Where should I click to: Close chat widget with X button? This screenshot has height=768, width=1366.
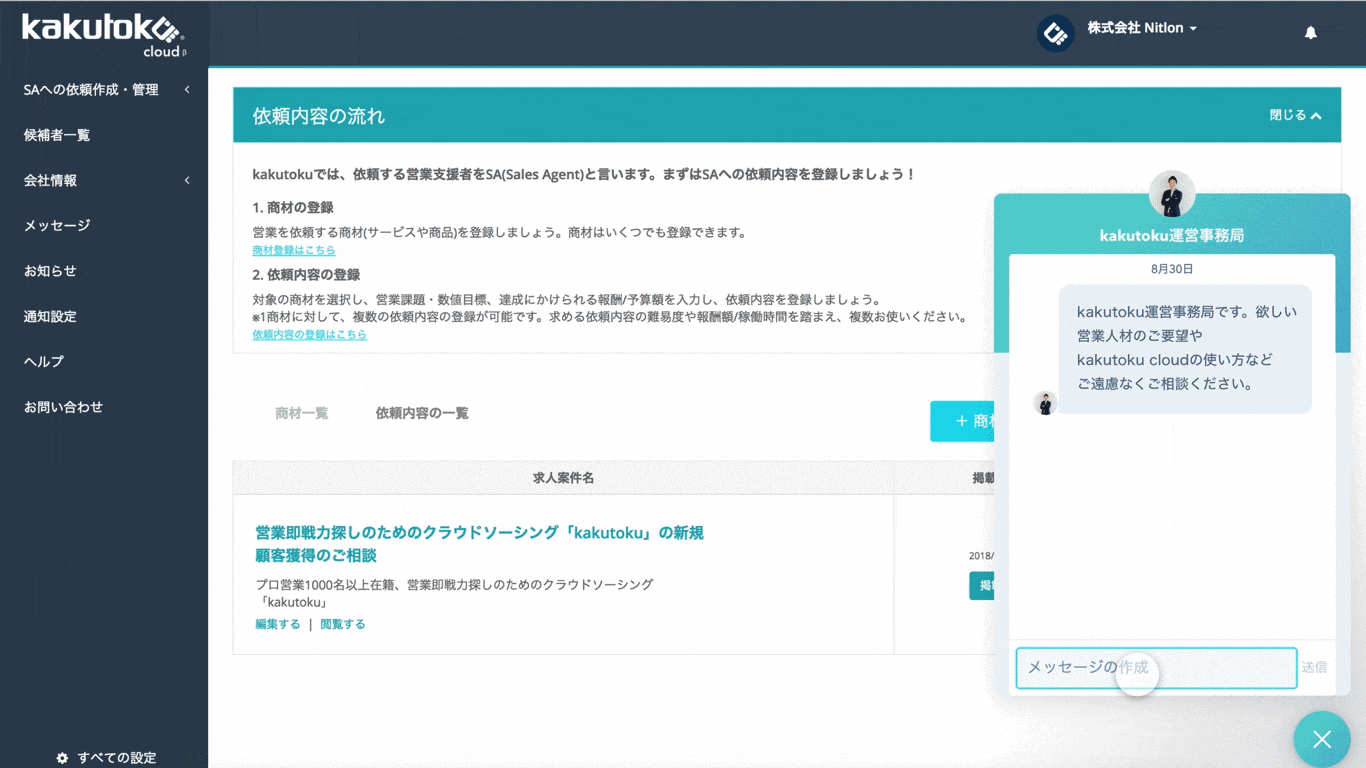tap(1321, 739)
